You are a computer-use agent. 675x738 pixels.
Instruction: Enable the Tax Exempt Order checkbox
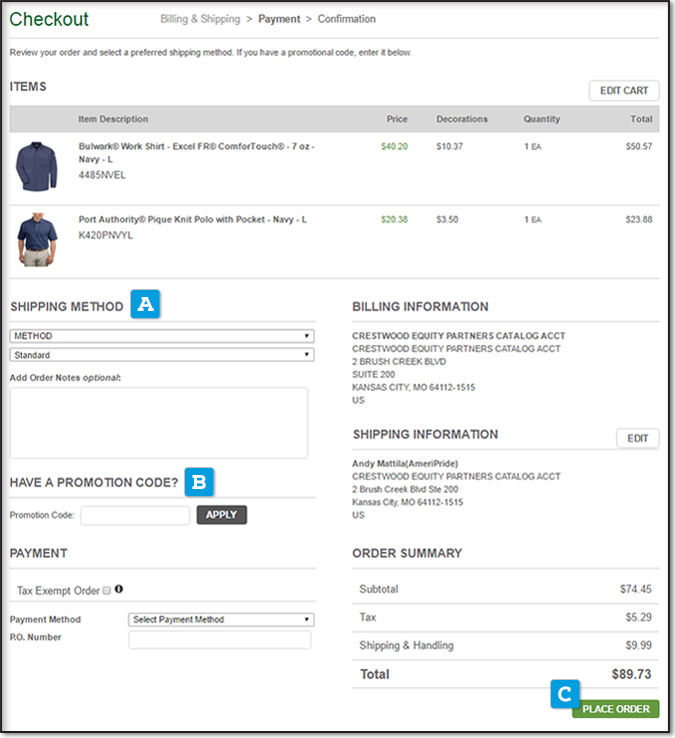pos(107,590)
